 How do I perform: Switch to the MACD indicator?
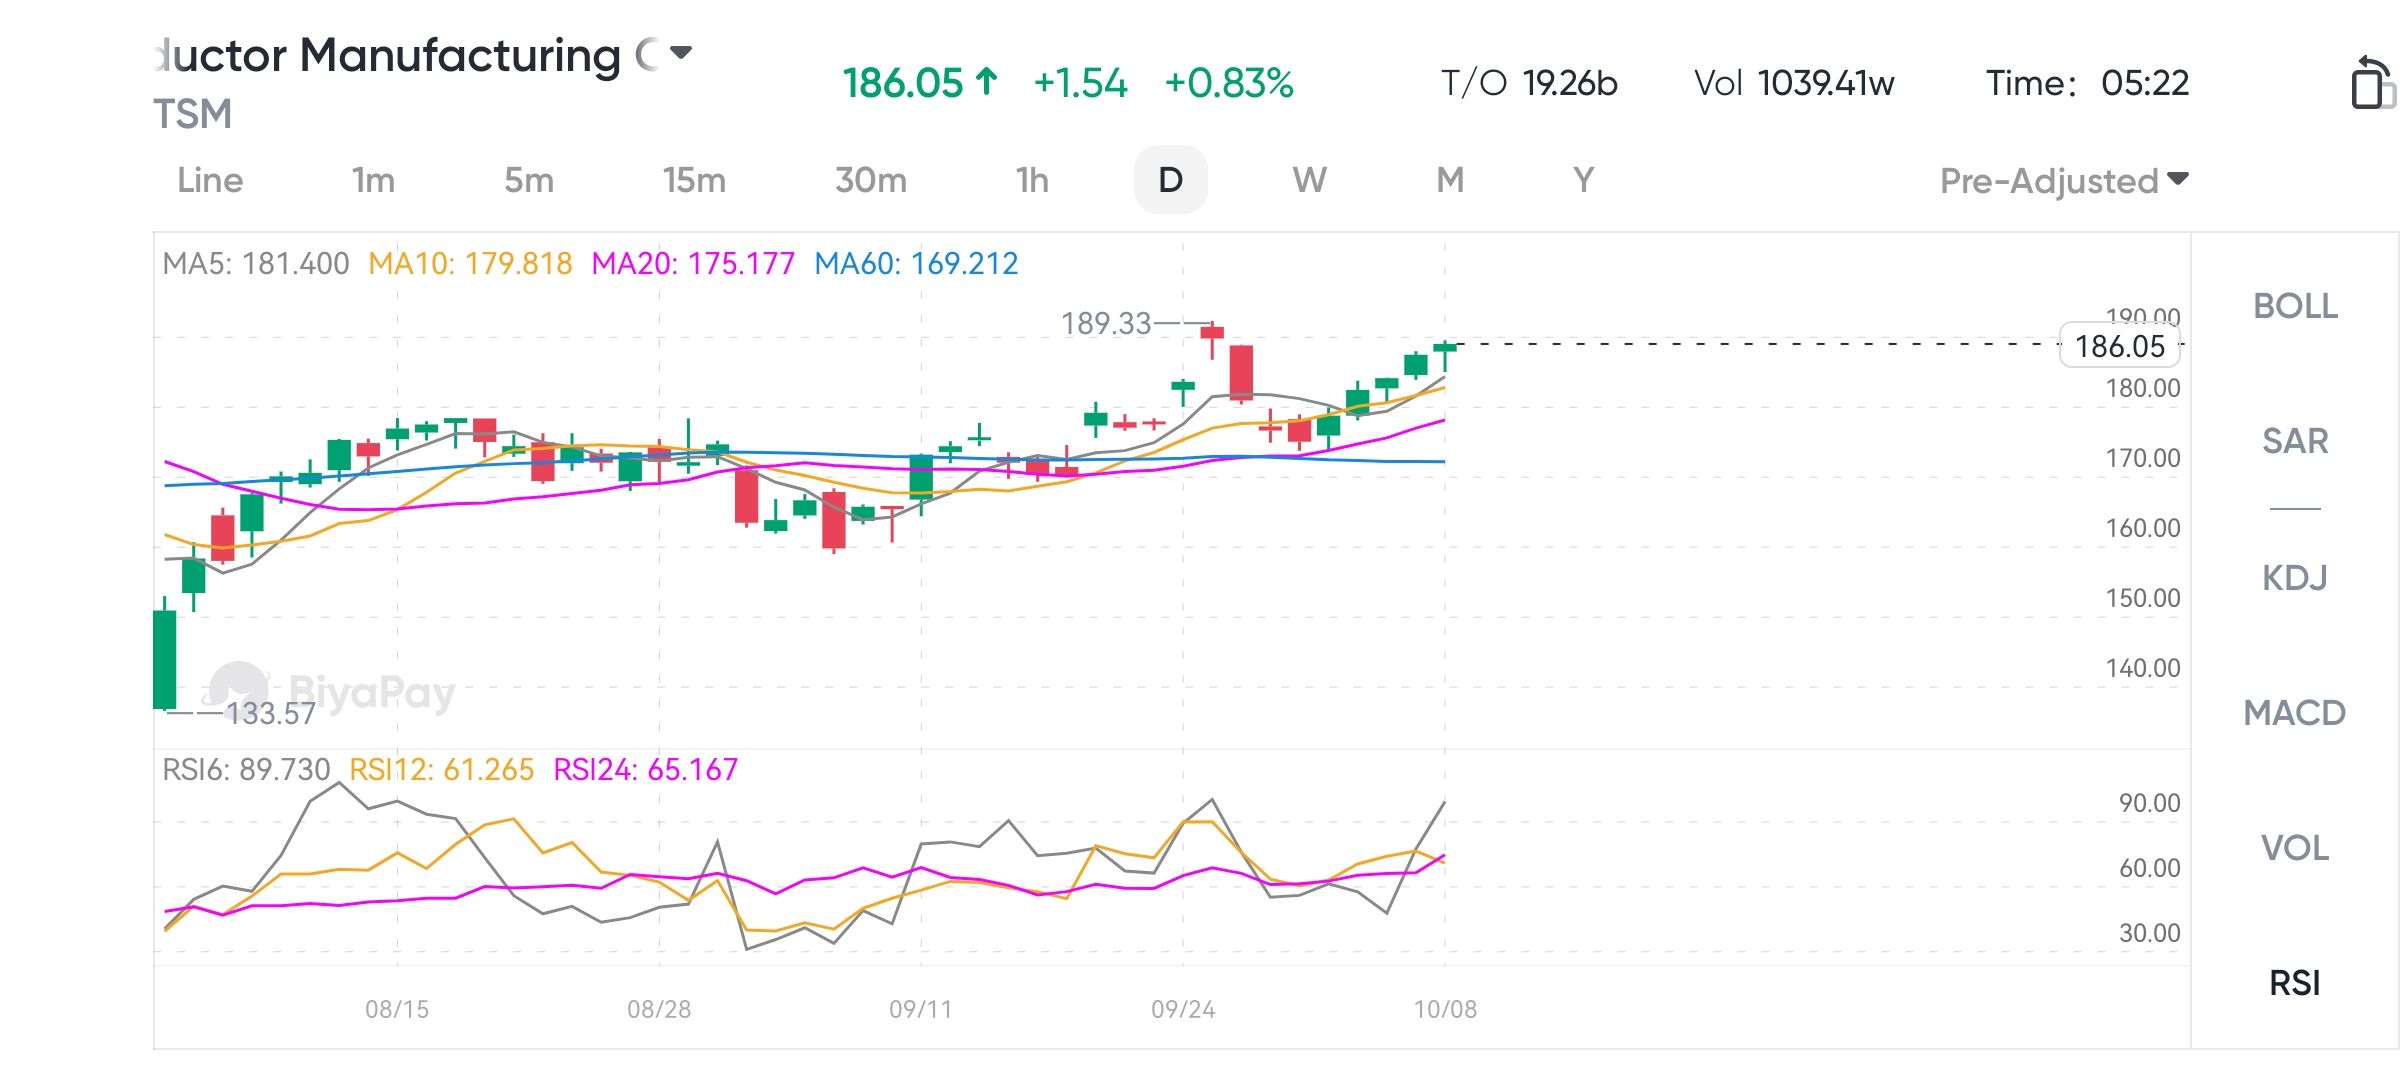coord(2295,713)
